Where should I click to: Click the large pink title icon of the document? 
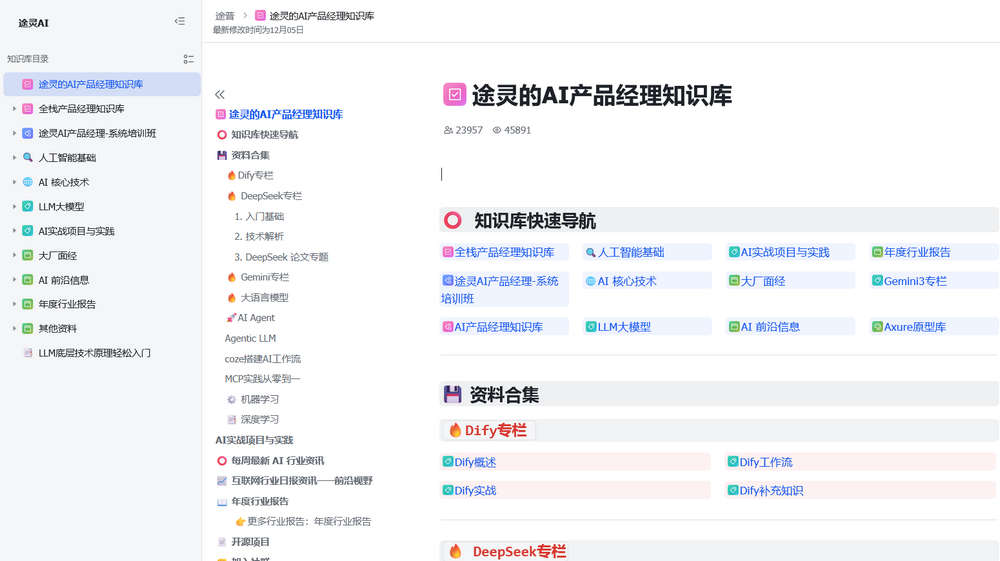coord(455,94)
